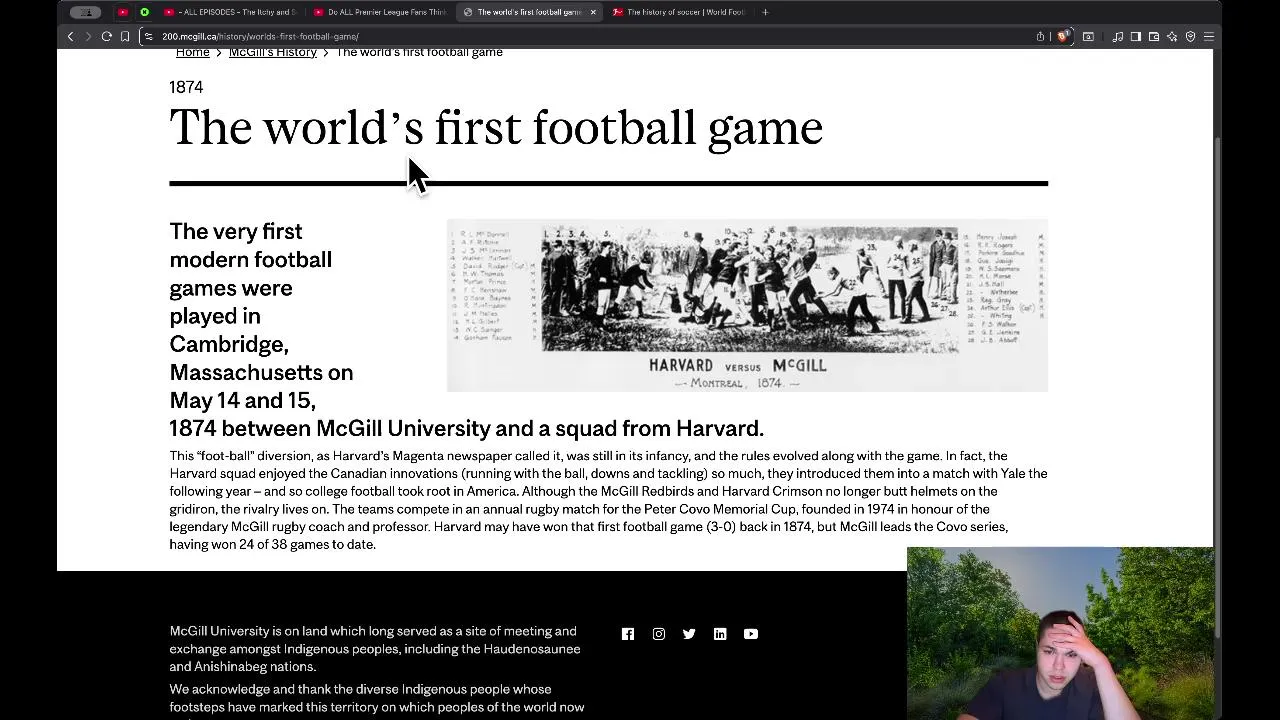The width and height of the screenshot is (1280, 720).
Task: Bookmark this page with the bookmark icon
Action: [x=125, y=36]
